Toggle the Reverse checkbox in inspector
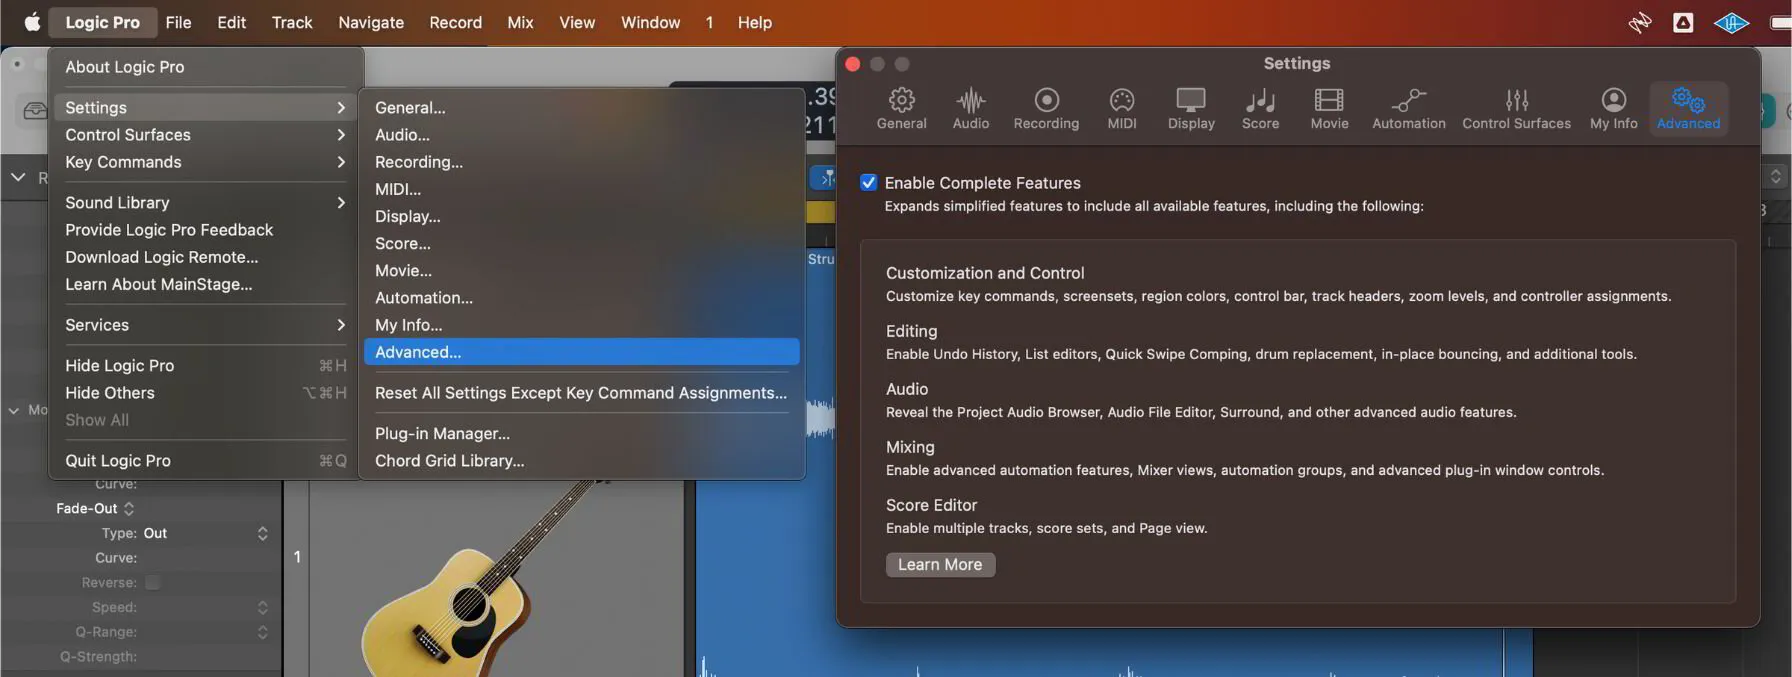 152,582
